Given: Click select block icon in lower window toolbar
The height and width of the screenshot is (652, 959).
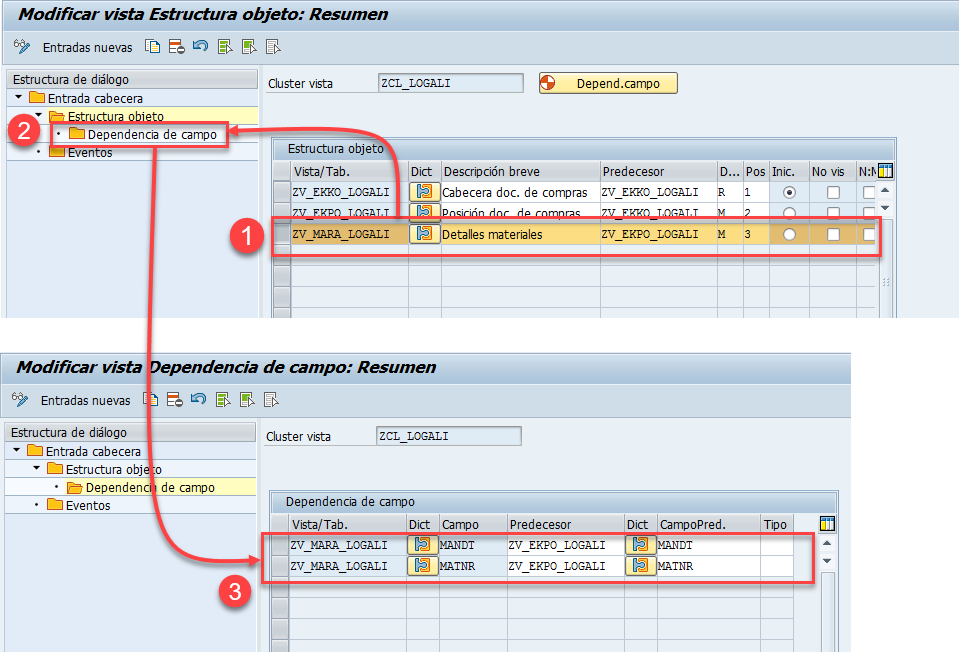Looking at the screenshot, I should (247, 400).
